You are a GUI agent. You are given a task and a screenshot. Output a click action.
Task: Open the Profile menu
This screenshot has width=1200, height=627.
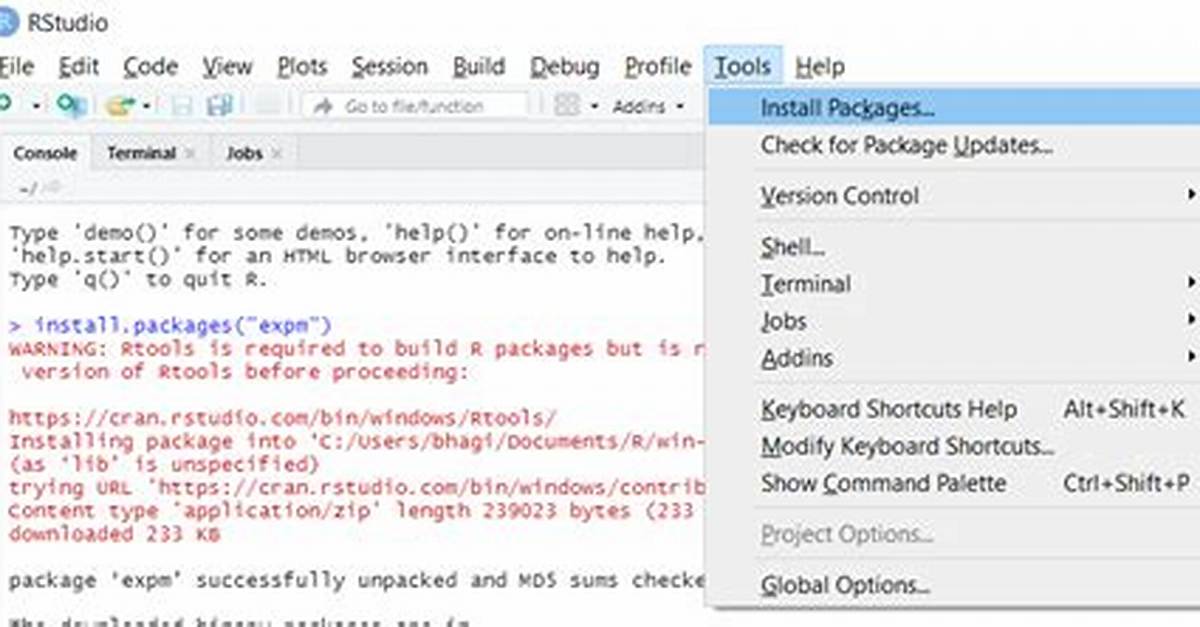[x=657, y=67]
